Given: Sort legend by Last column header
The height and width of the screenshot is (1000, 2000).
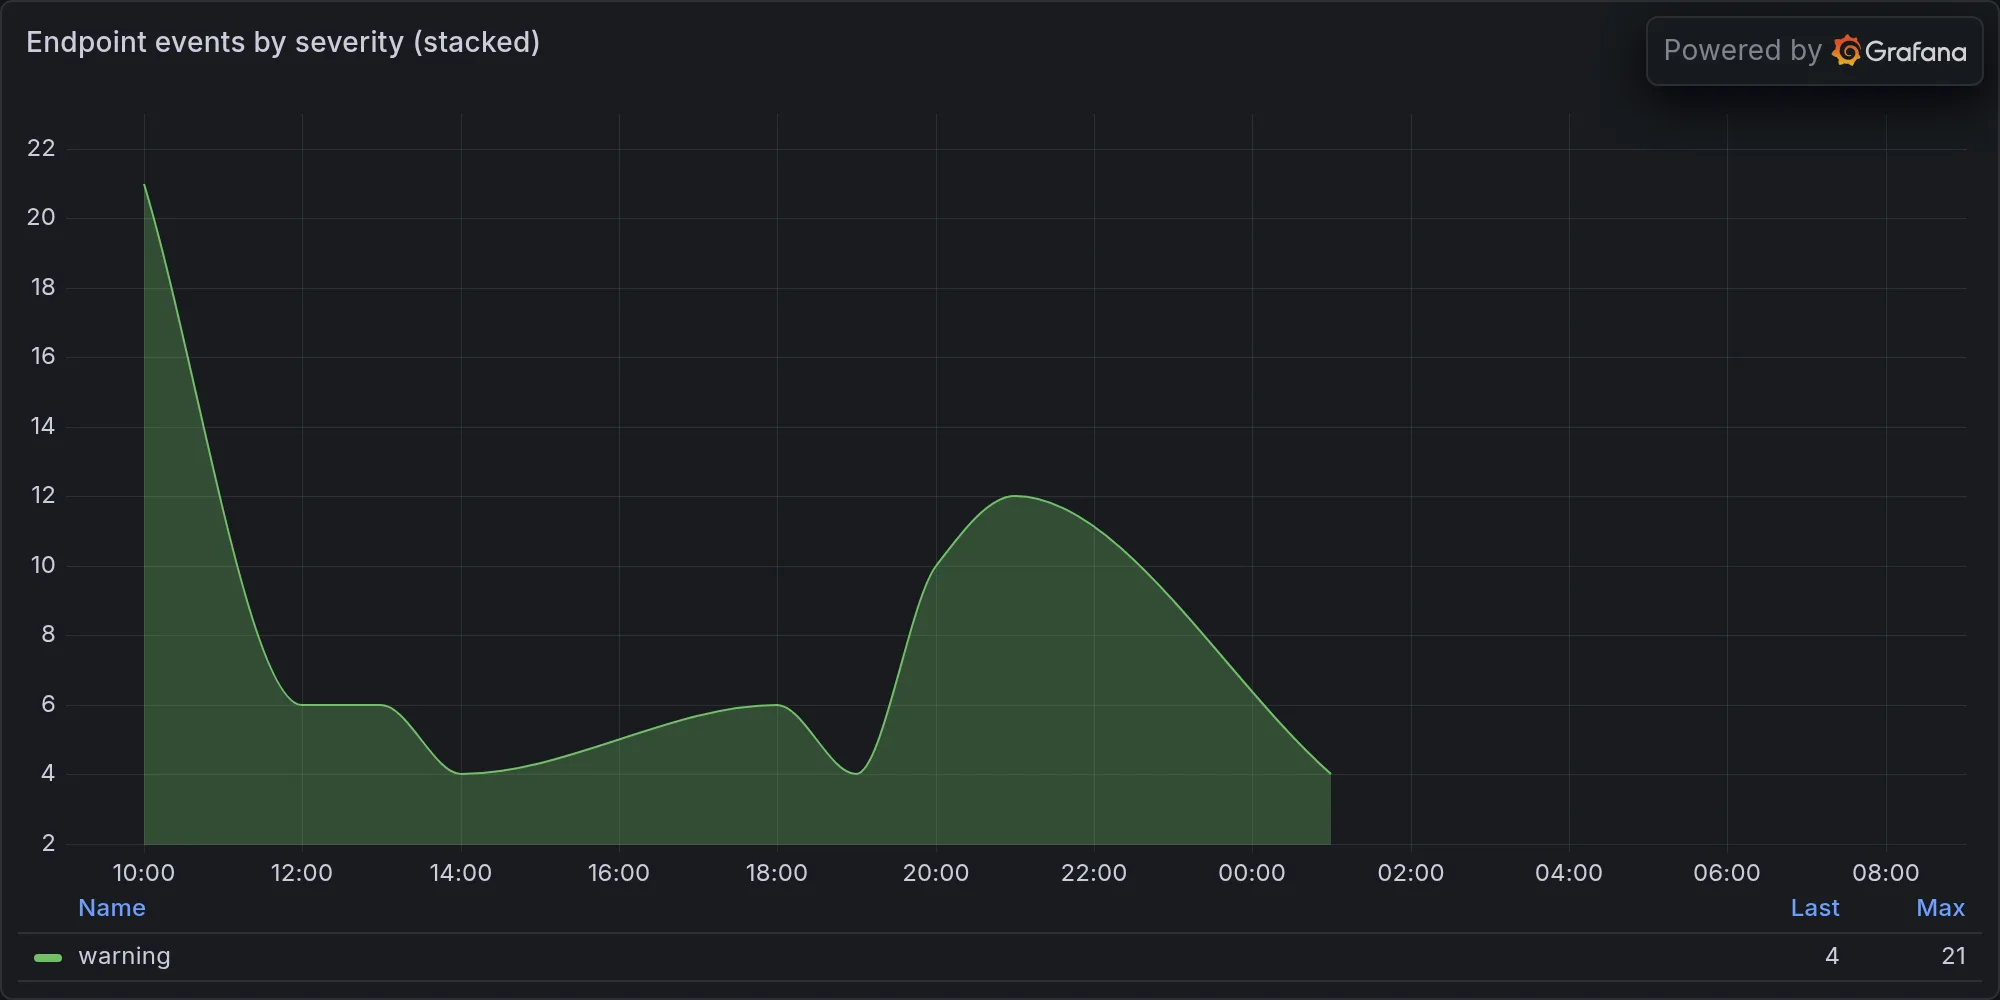Looking at the screenshot, I should pyautogui.click(x=1815, y=908).
